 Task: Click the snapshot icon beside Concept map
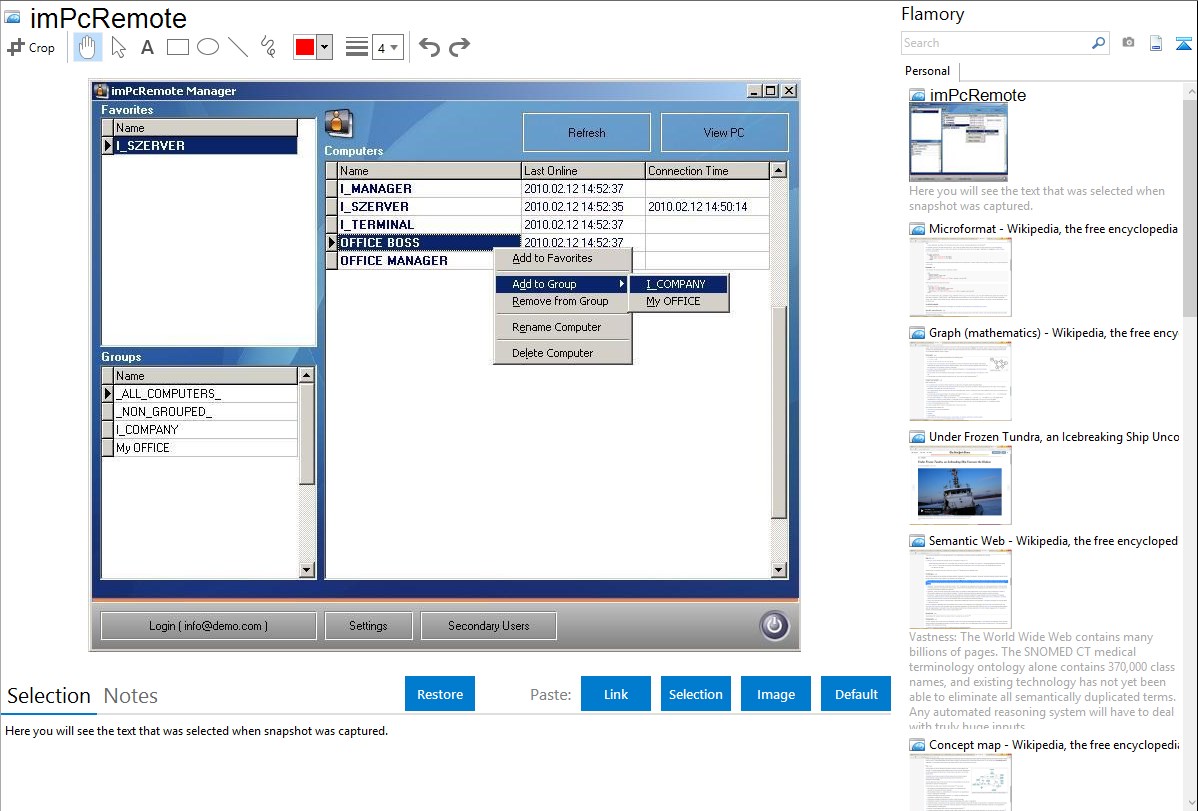[917, 745]
